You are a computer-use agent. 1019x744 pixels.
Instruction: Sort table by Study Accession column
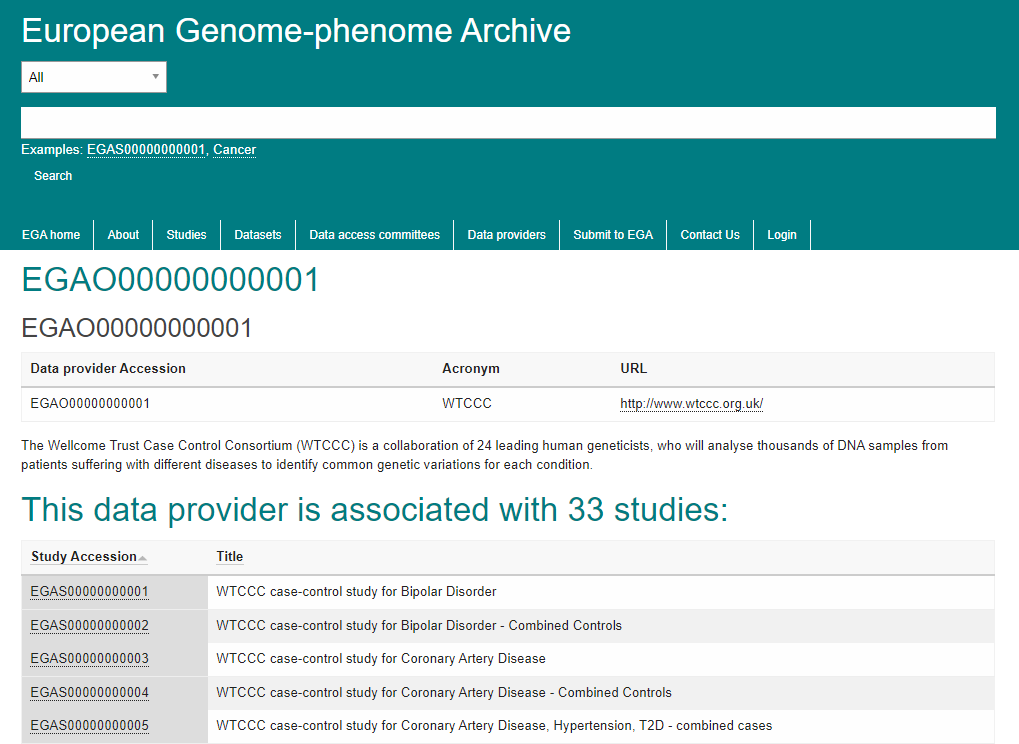[x=84, y=557]
